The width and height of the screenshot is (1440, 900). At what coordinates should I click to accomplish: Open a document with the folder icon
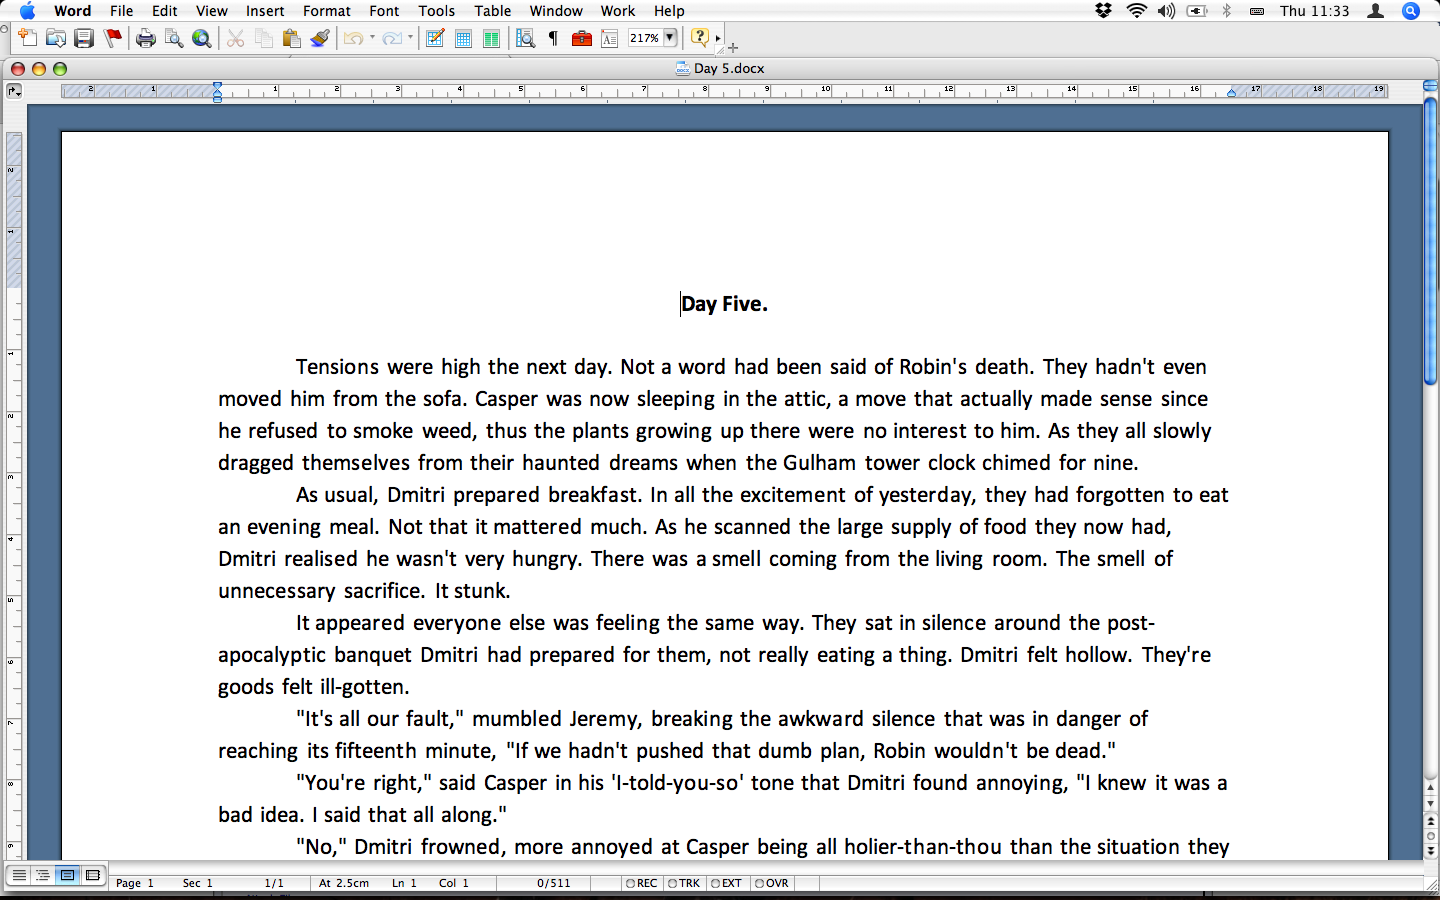pos(55,38)
